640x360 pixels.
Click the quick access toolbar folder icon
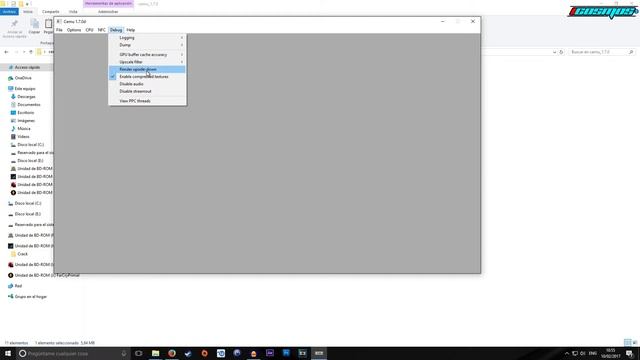point(21,4)
